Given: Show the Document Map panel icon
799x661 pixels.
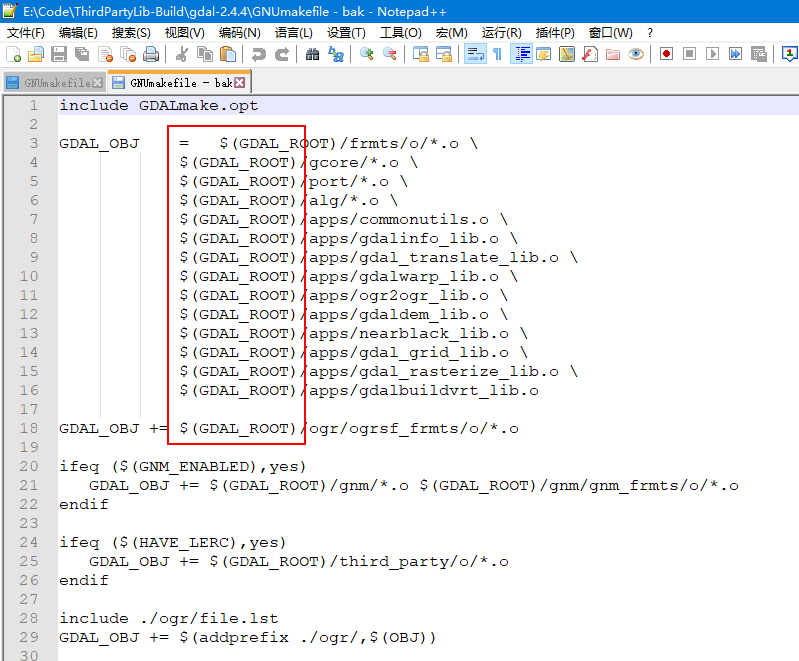Looking at the screenshot, I should click(x=567, y=54).
